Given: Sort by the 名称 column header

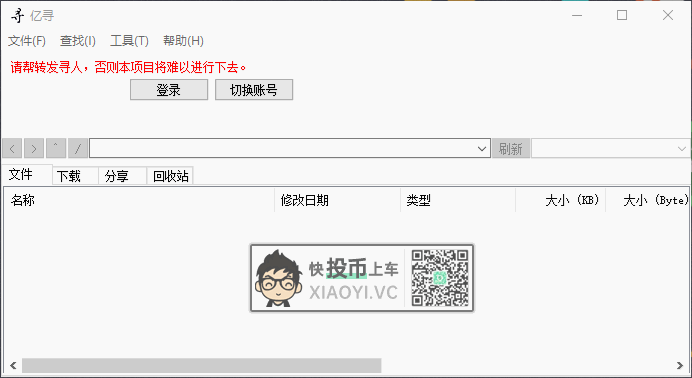Looking at the screenshot, I should tap(139, 200).
